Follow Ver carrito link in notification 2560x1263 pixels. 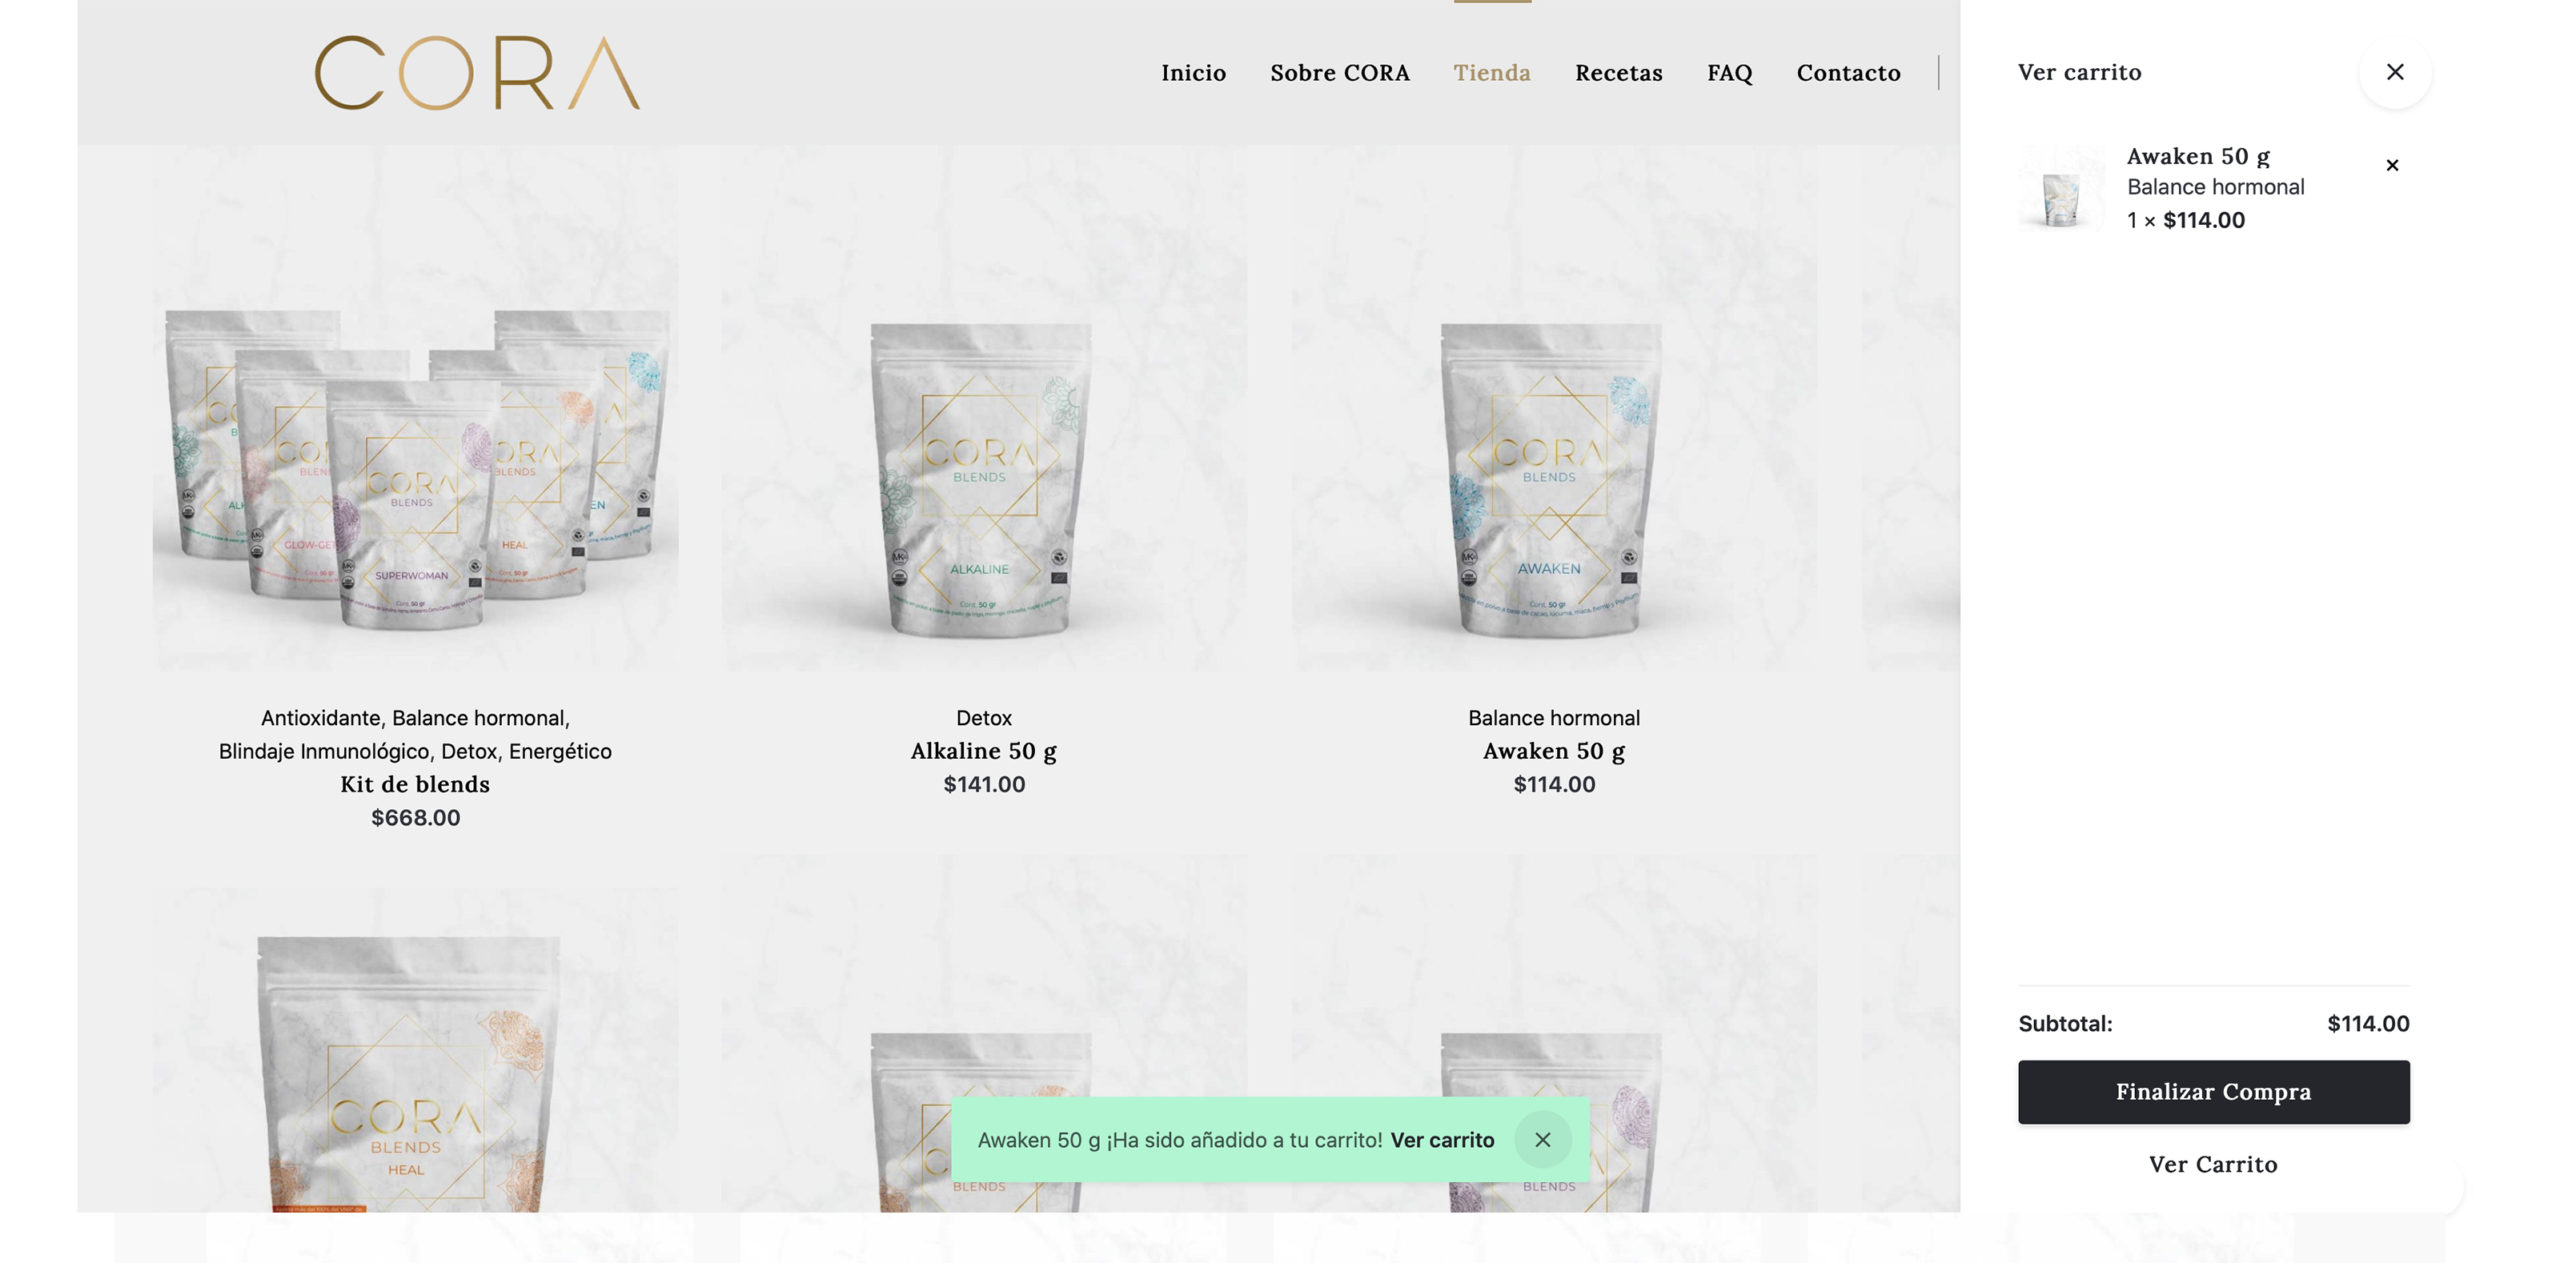click(x=1442, y=1140)
